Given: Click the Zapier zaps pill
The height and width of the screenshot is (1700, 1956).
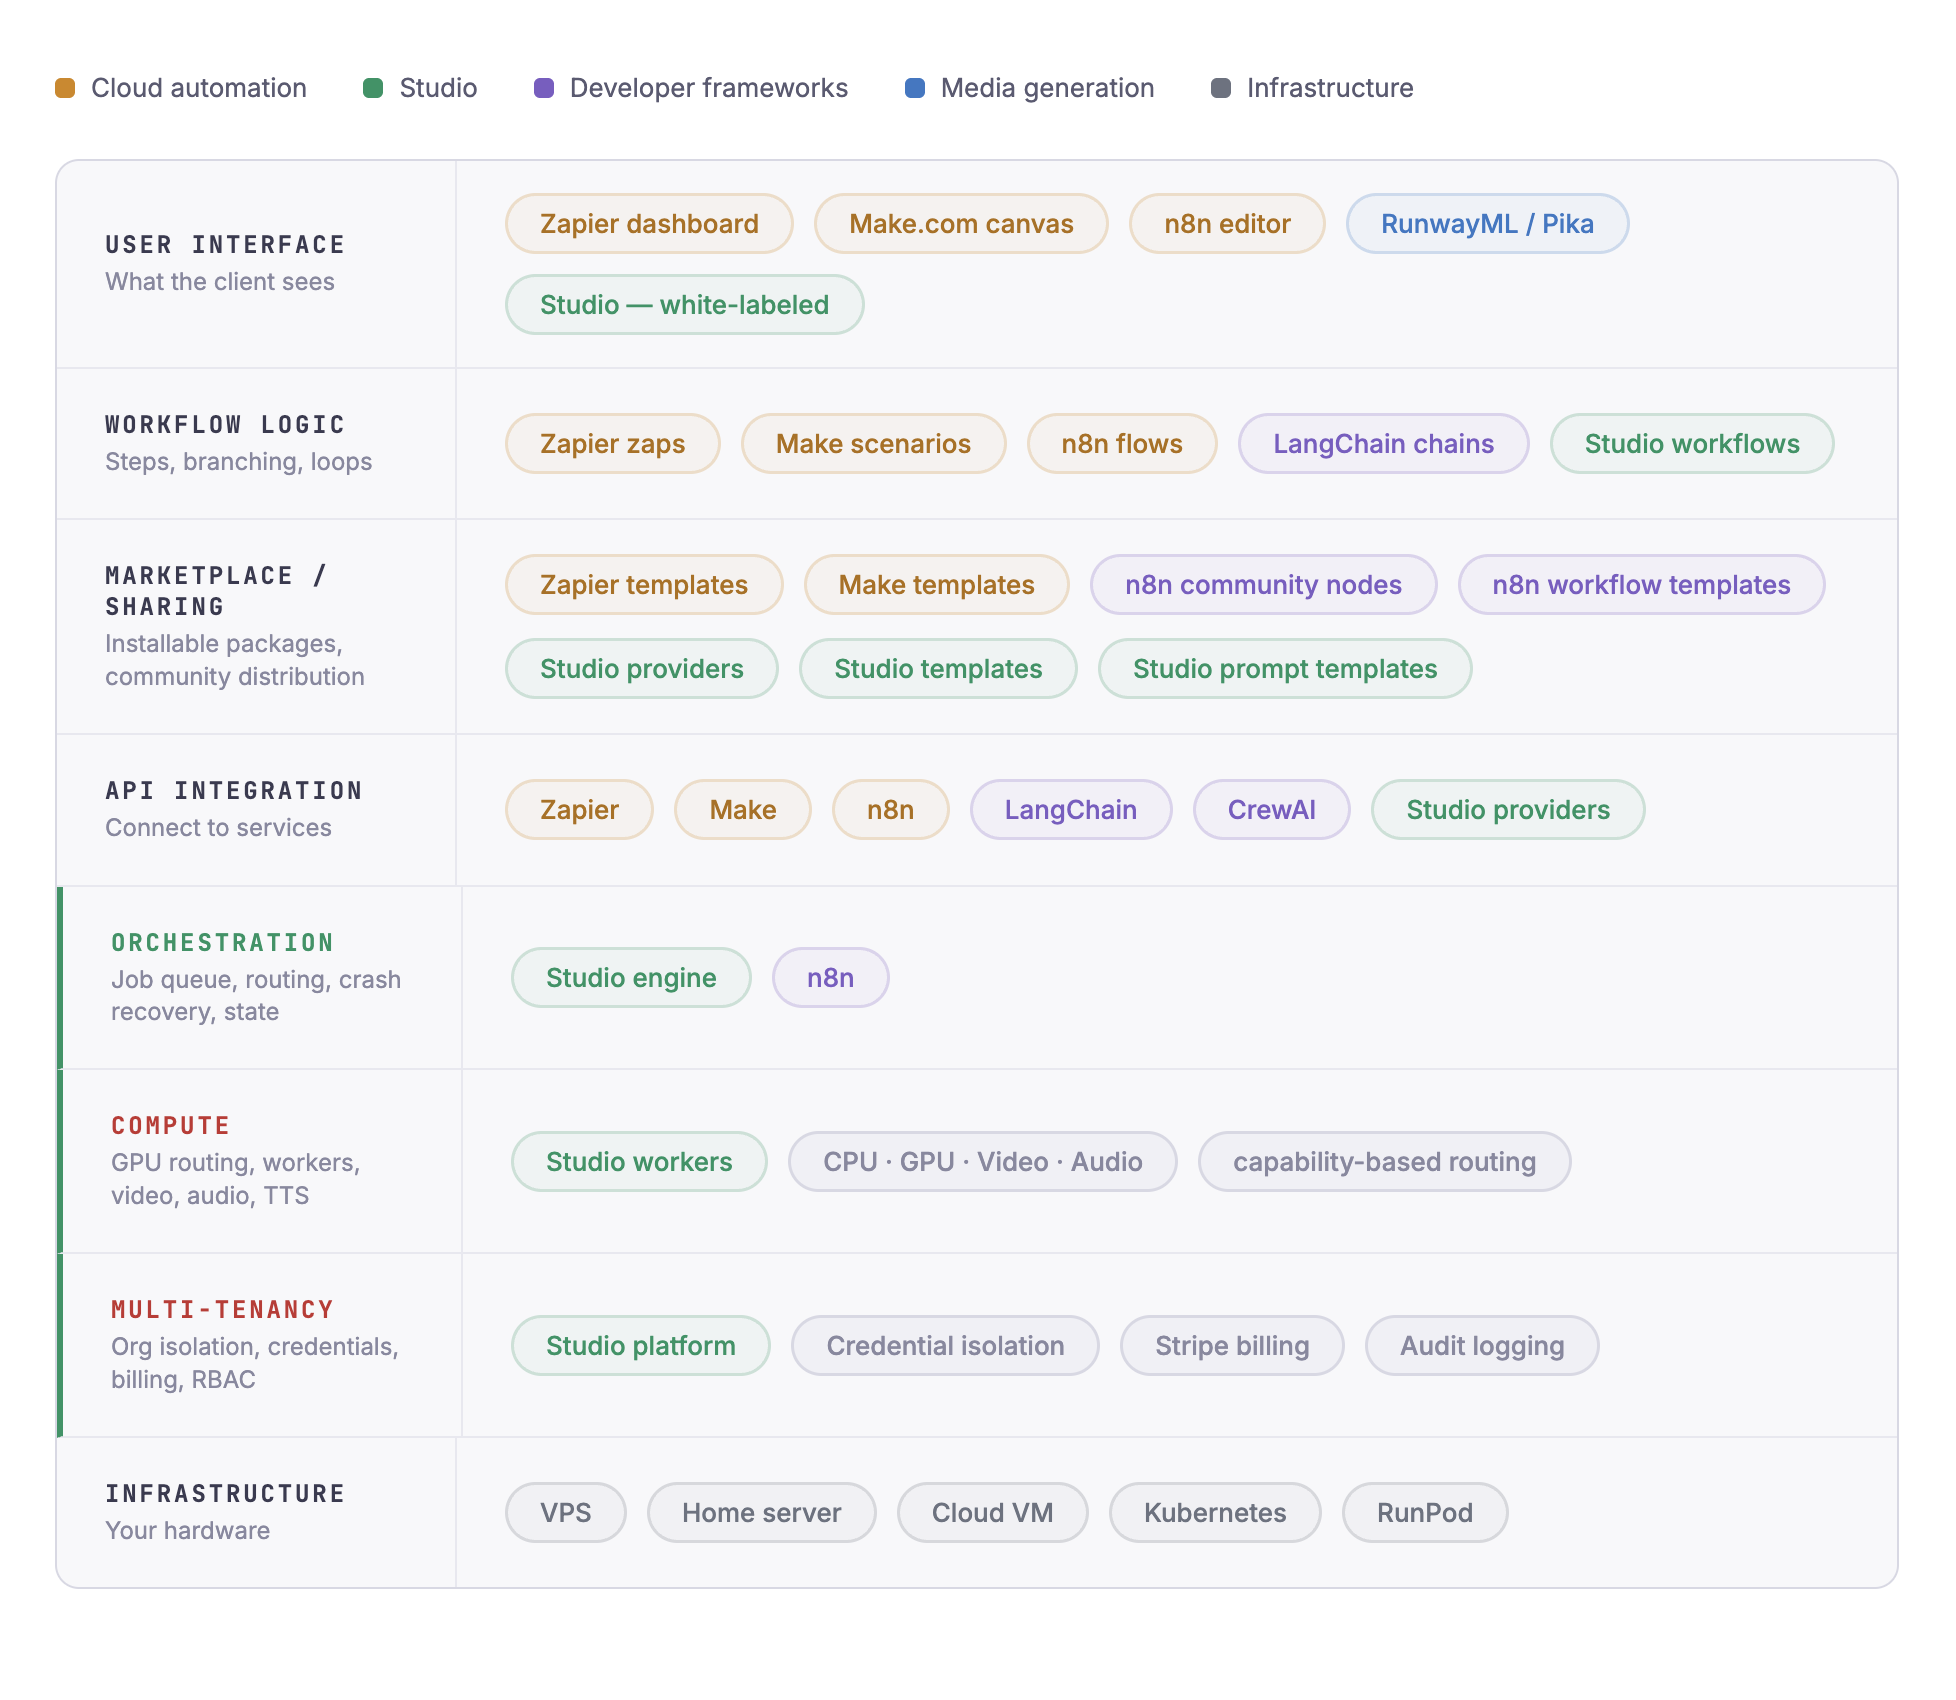Looking at the screenshot, I should click(x=612, y=444).
